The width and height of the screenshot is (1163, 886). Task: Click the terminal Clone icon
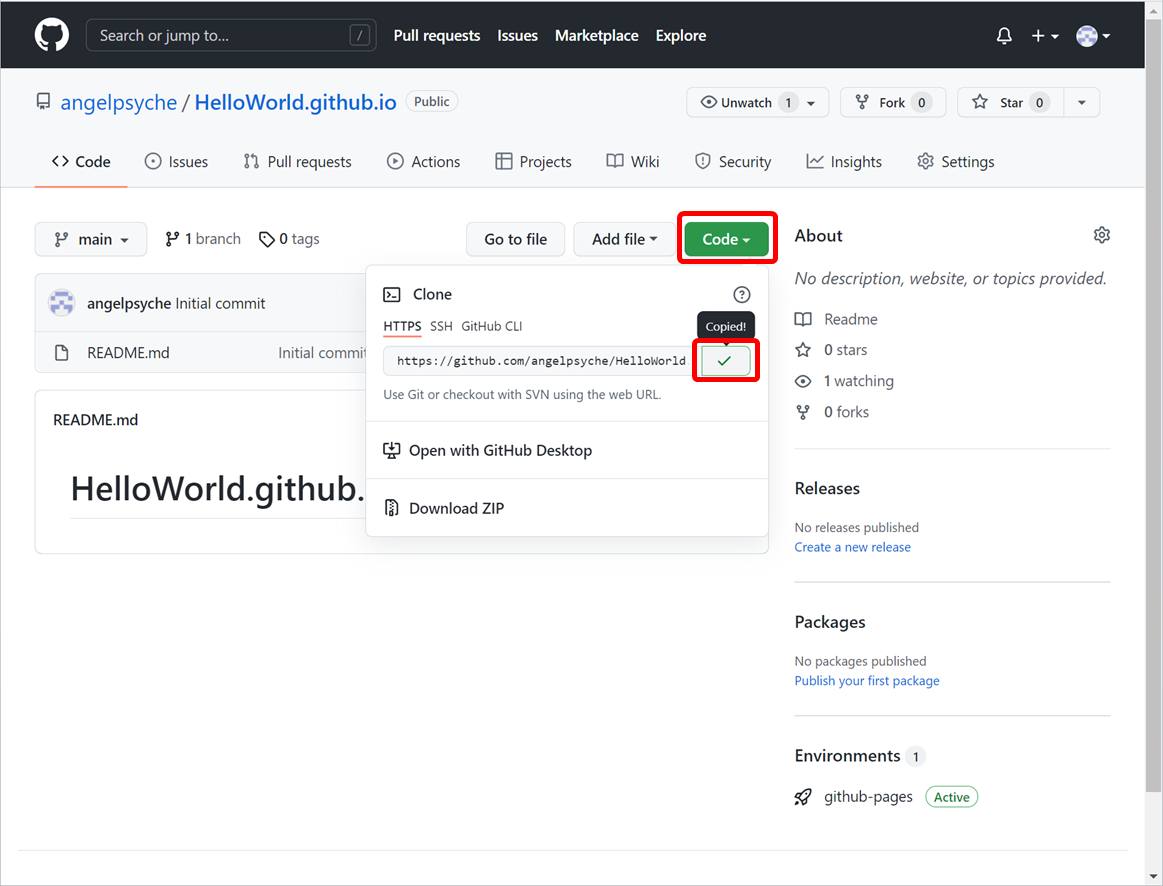click(392, 294)
